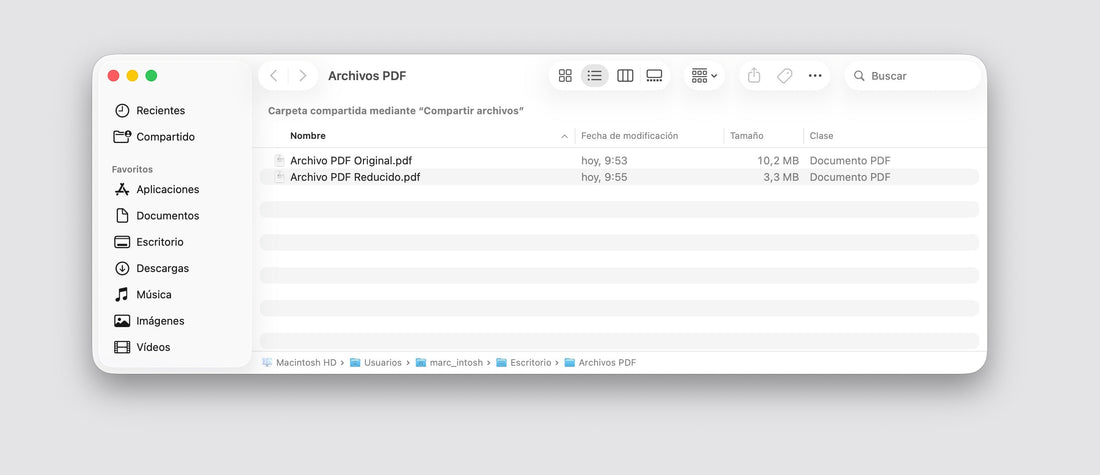
Task: Click the Archivo PDF Reducido.pdf file icon
Action: (x=279, y=177)
